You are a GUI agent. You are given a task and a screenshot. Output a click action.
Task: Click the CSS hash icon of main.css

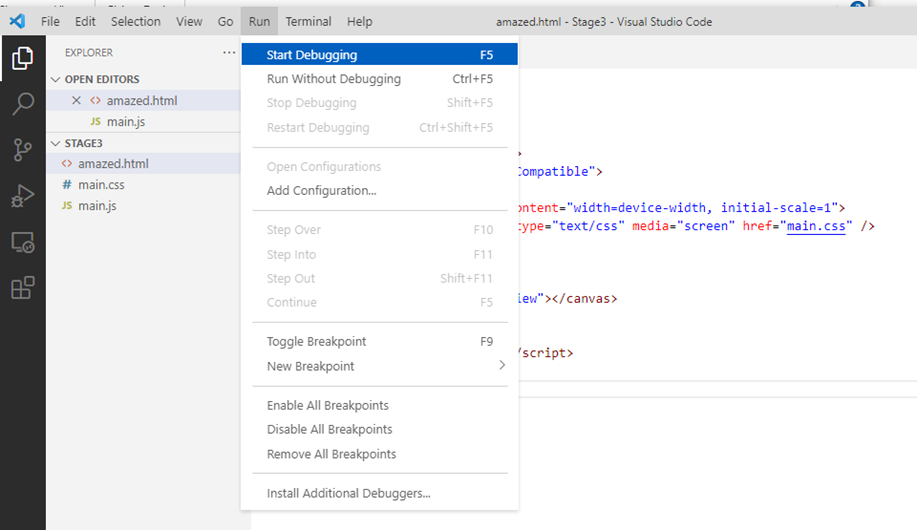point(67,185)
